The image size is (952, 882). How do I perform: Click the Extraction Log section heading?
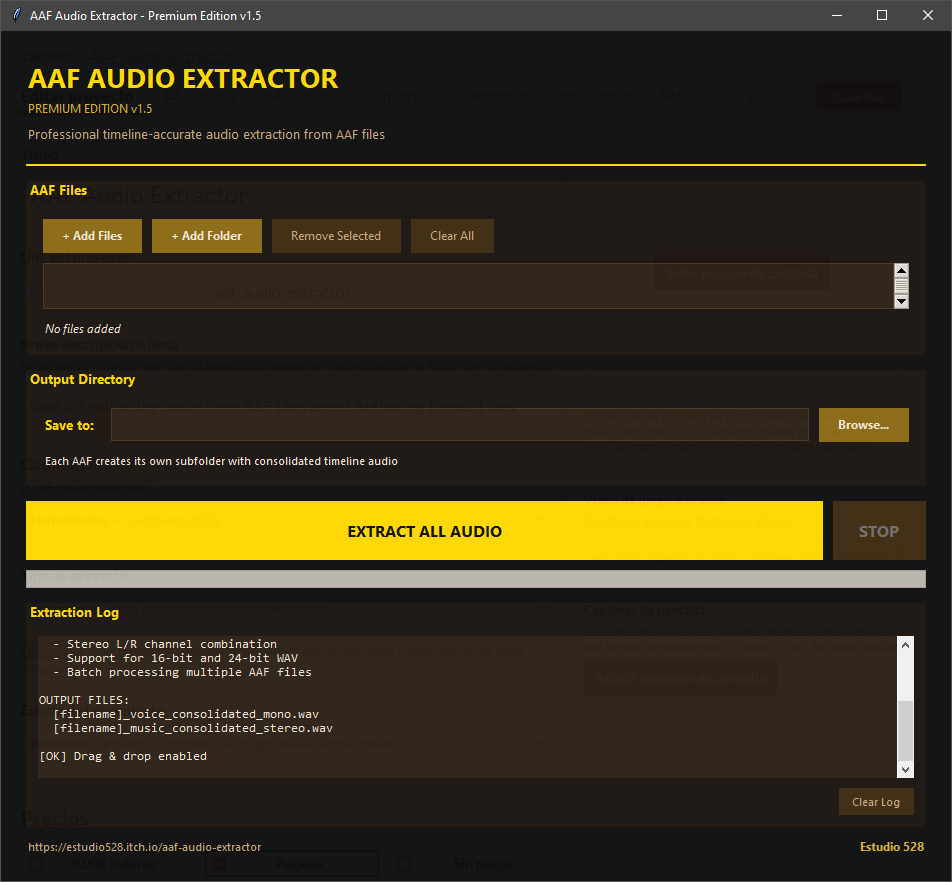[75, 612]
